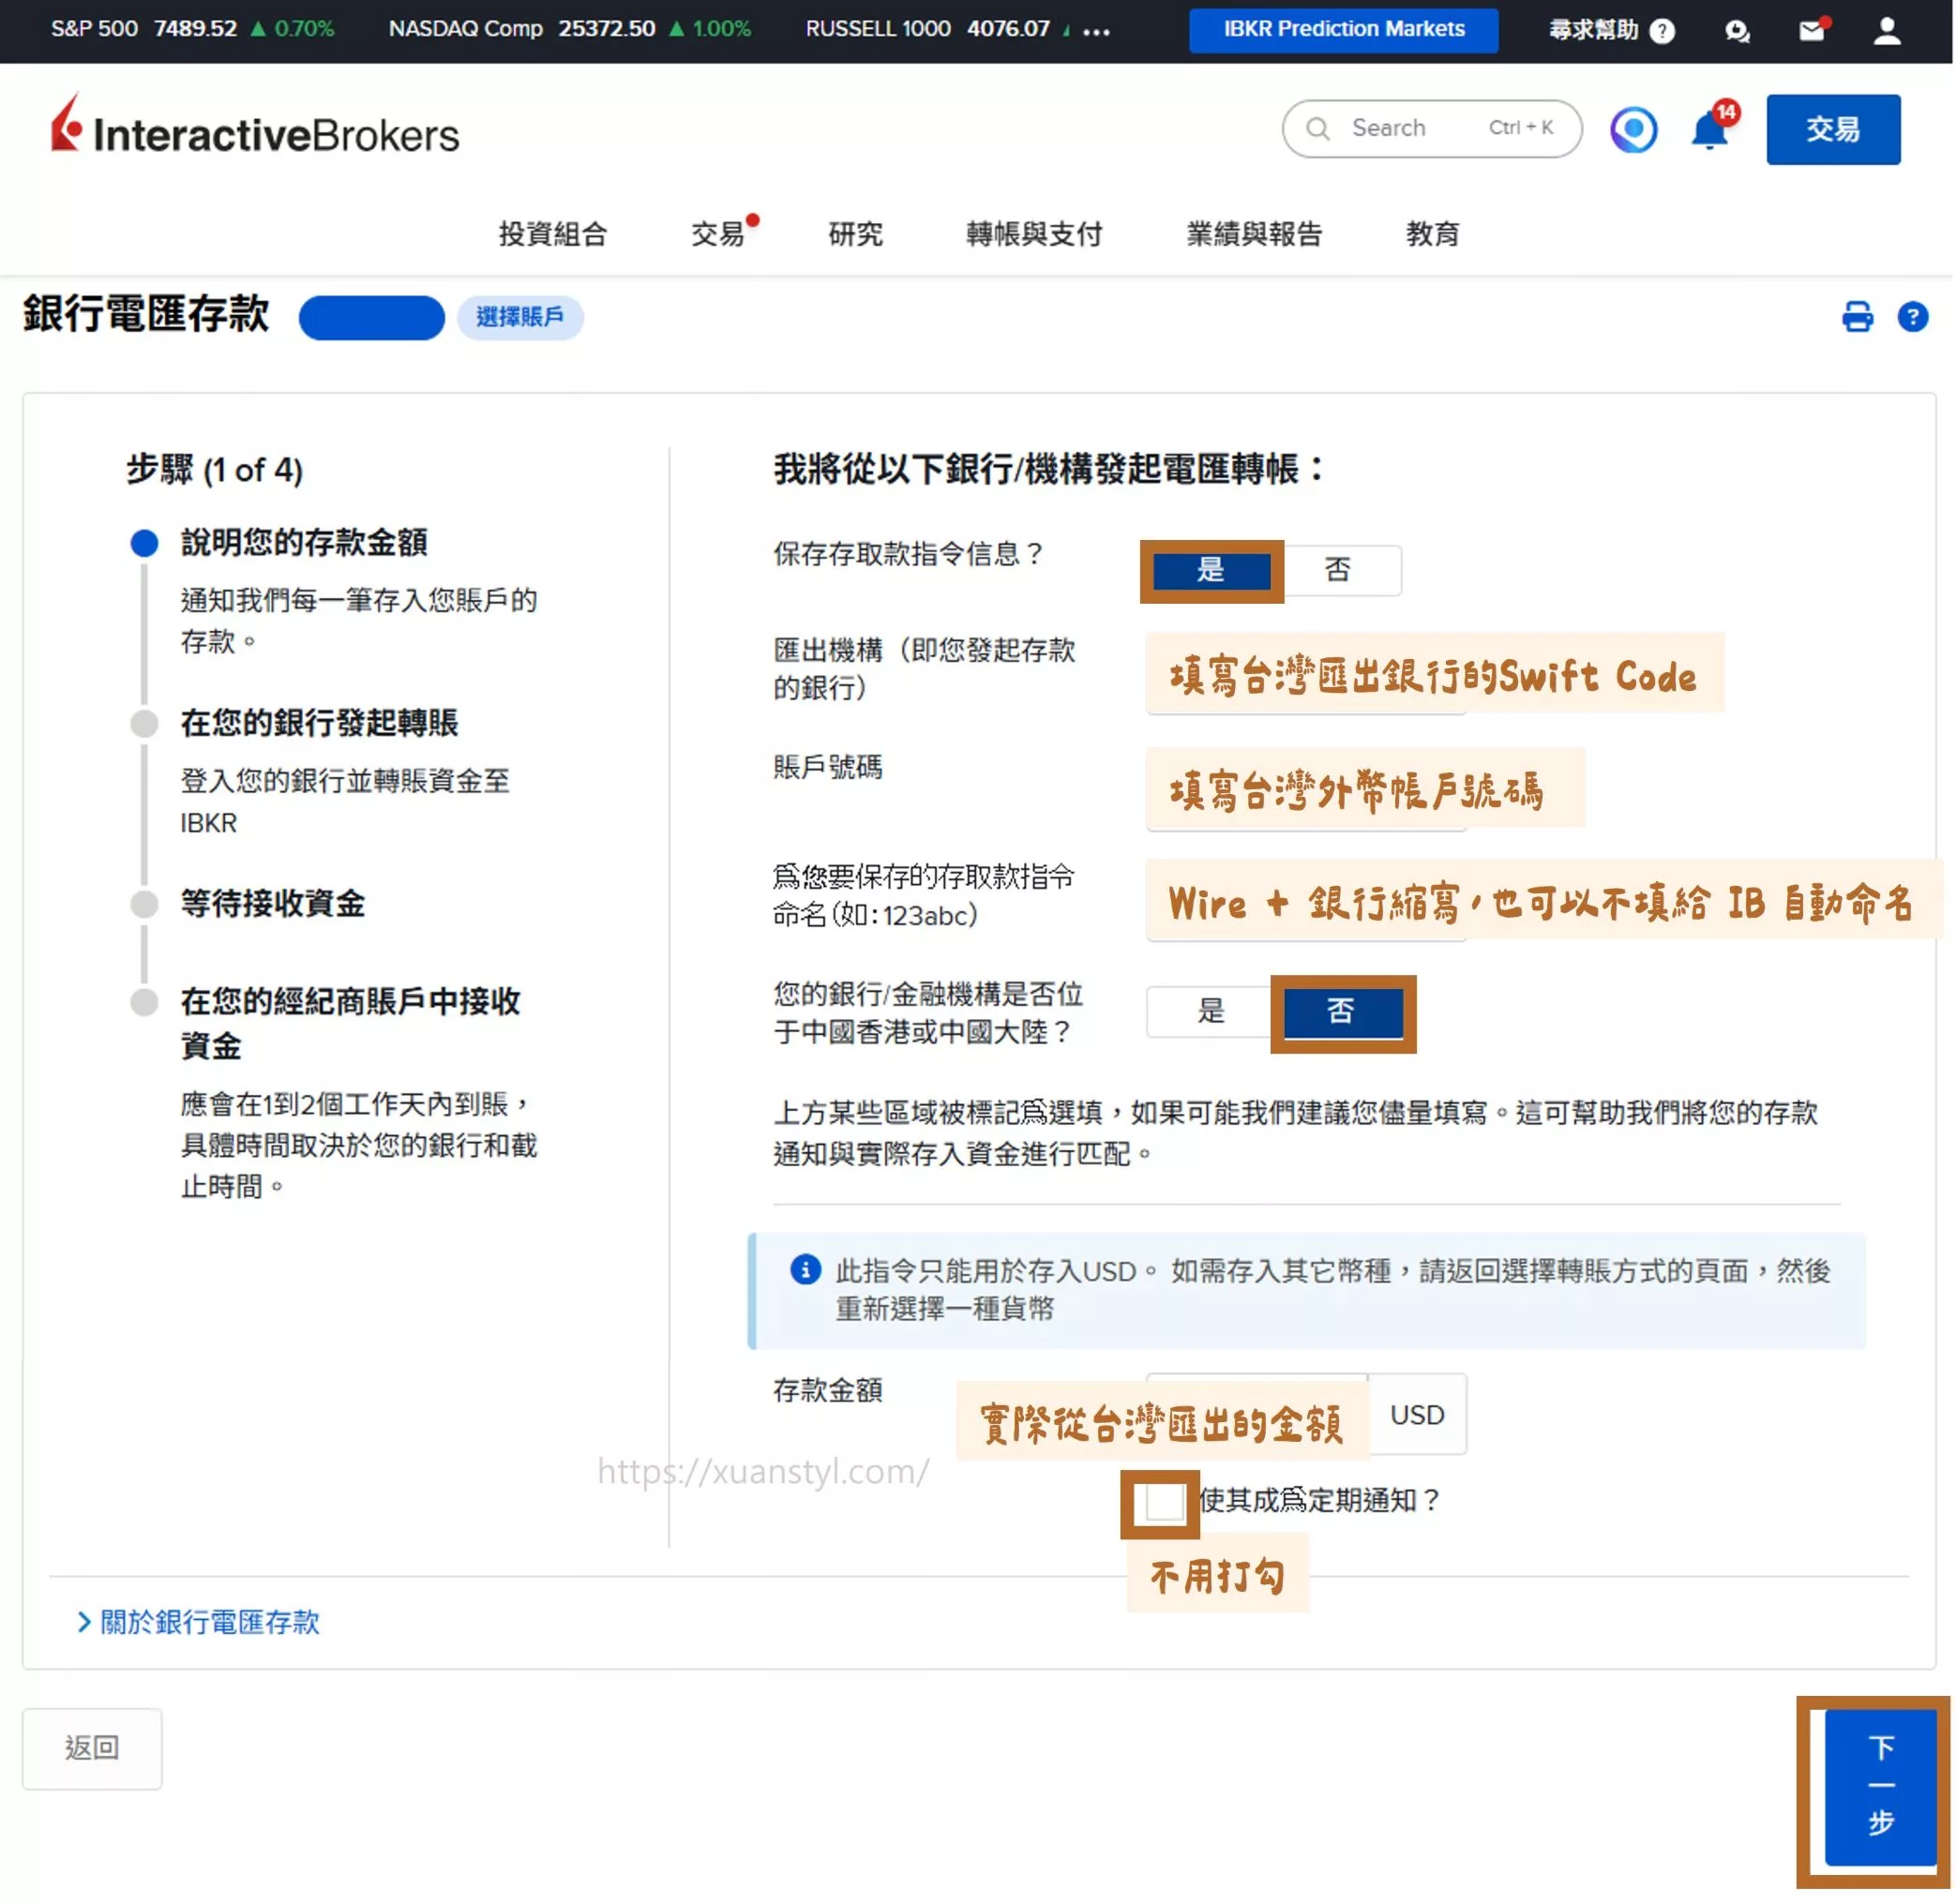The height and width of the screenshot is (1904, 1956).
Task: Click the search magnifier icon
Action: pyautogui.click(x=1318, y=128)
